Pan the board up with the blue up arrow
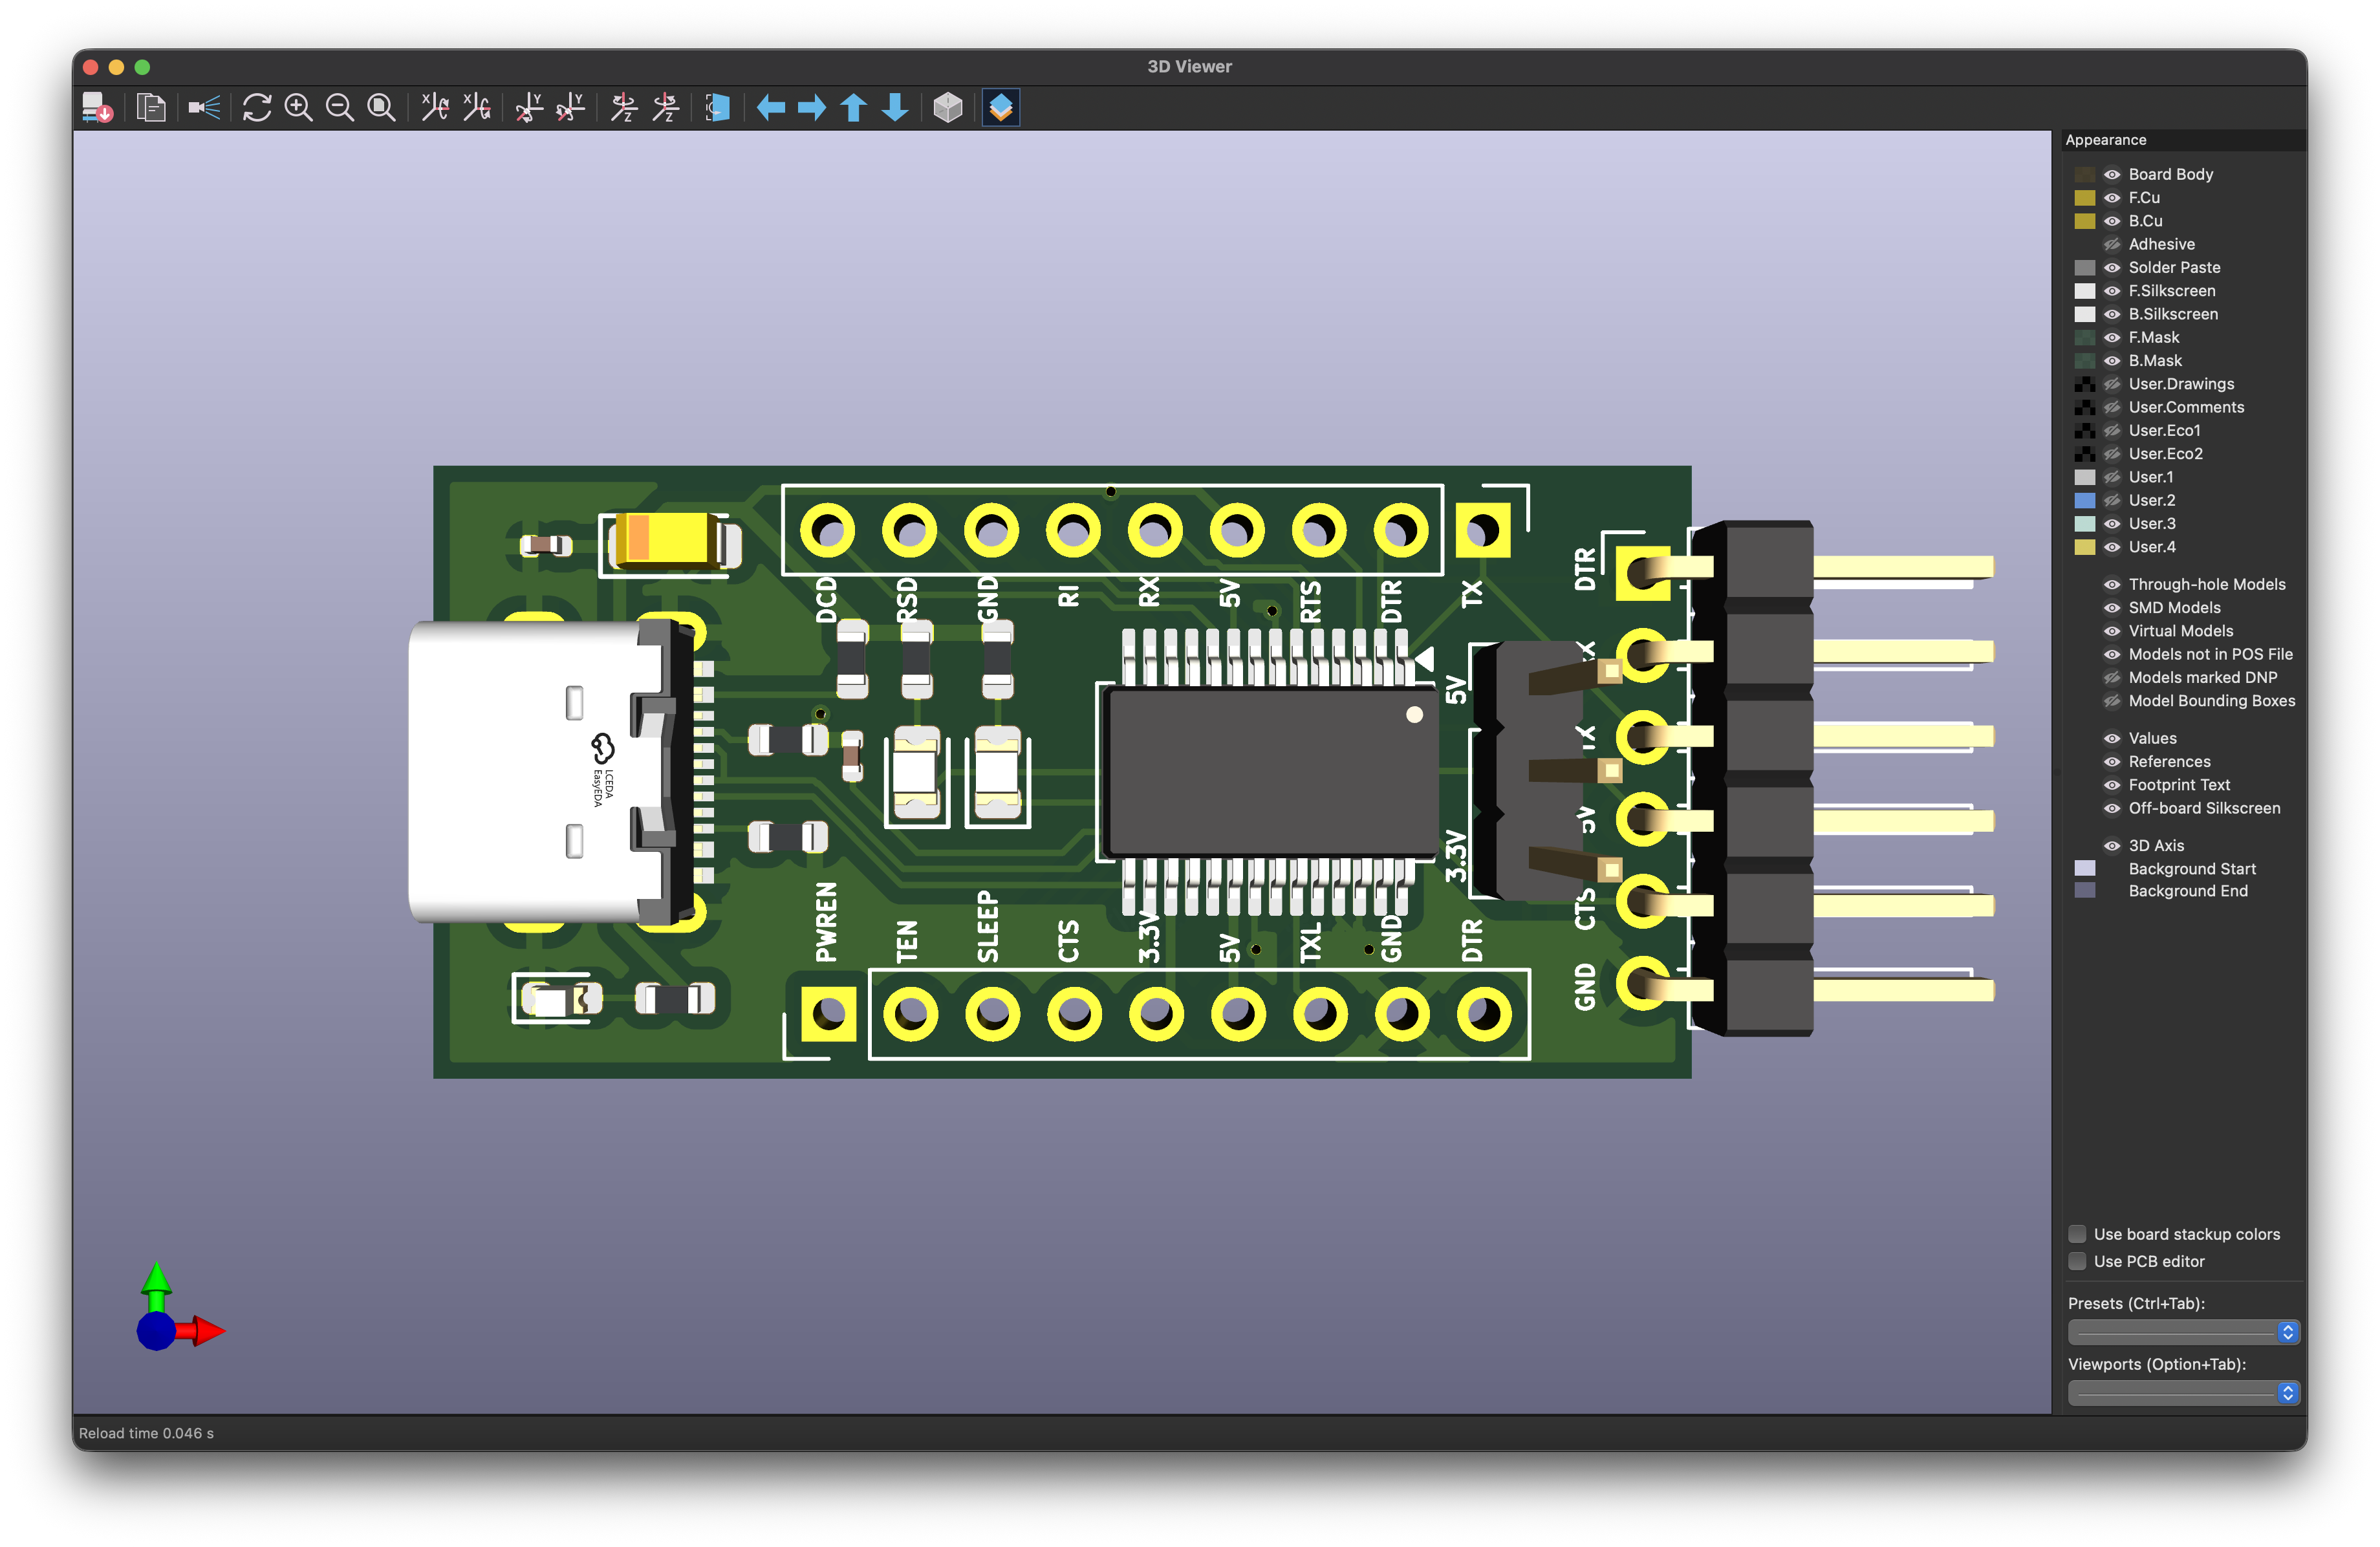The height and width of the screenshot is (1547, 2380). click(x=853, y=107)
